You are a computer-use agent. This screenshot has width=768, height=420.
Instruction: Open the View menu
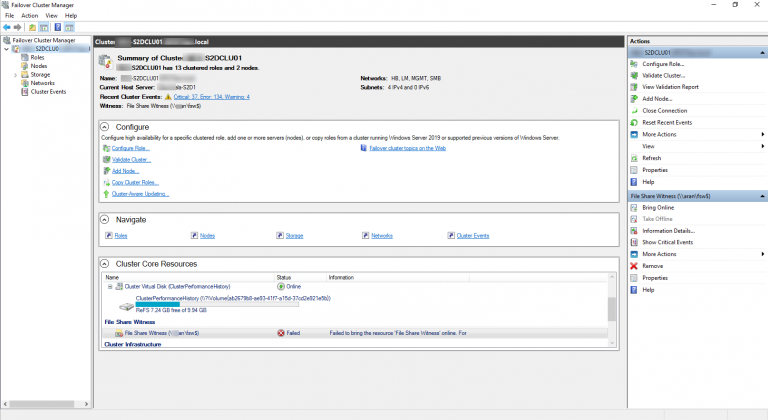coord(51,16)
